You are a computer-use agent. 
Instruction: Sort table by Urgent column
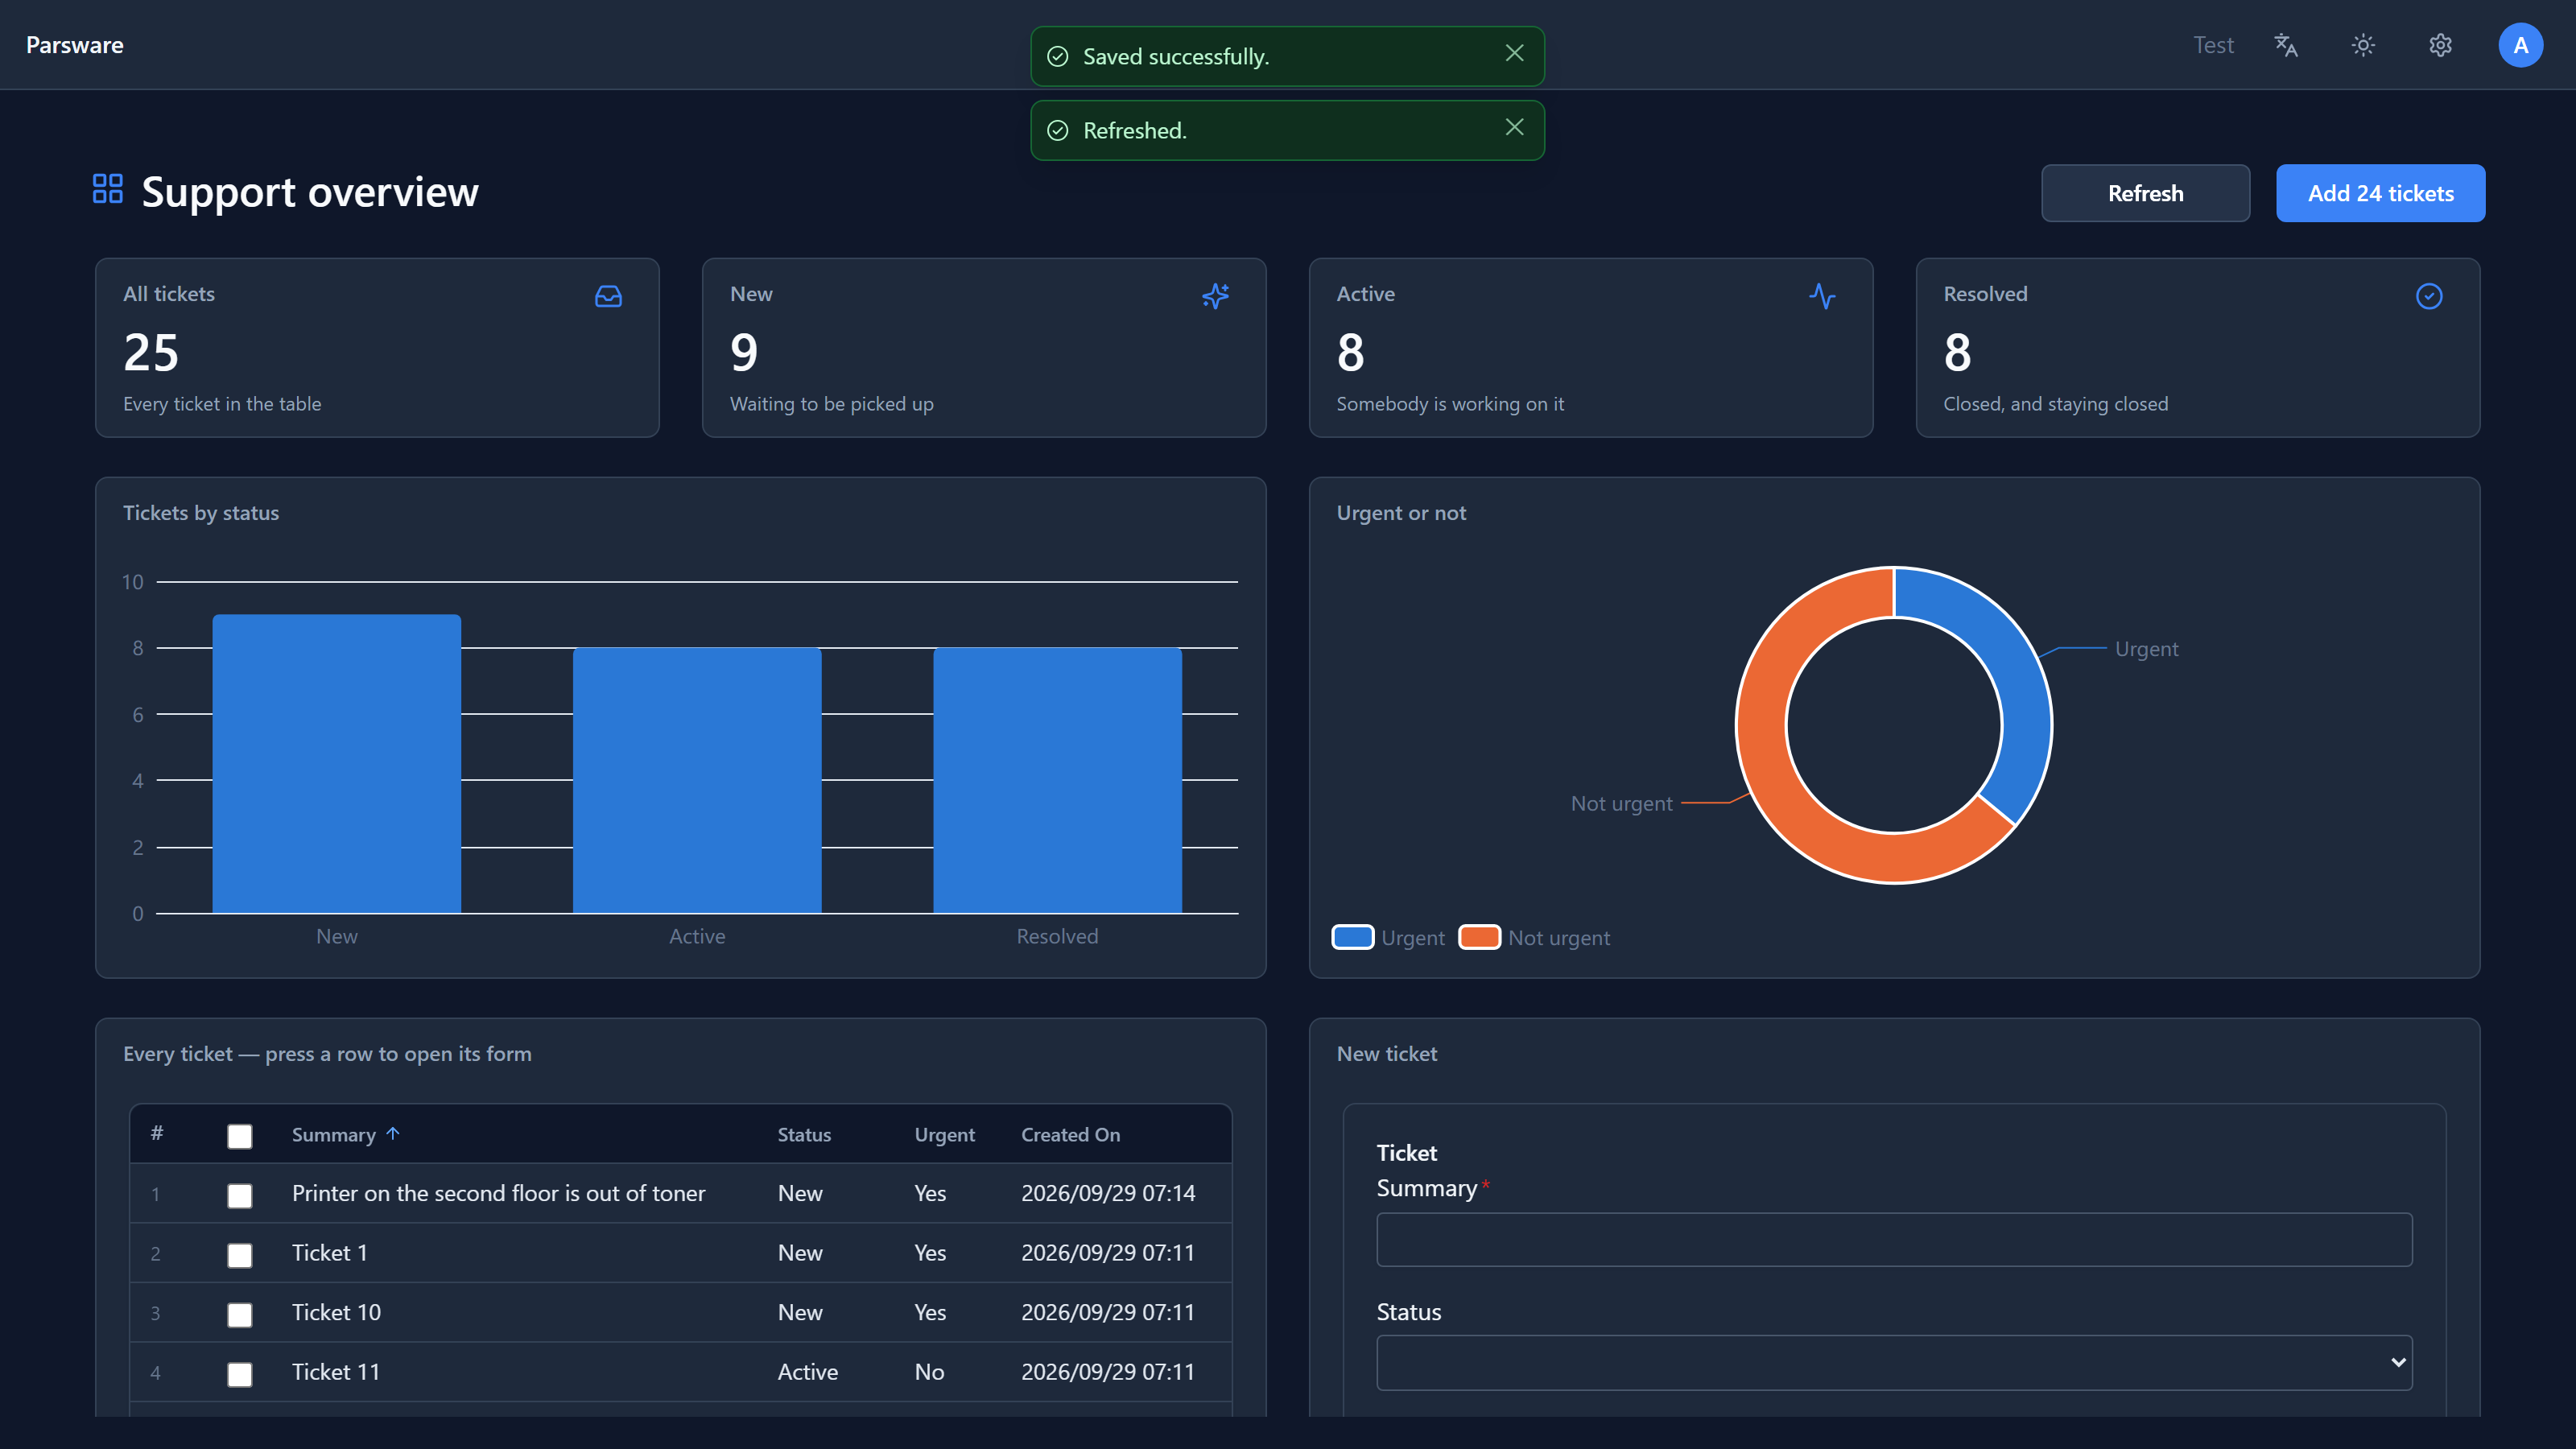944,1135
